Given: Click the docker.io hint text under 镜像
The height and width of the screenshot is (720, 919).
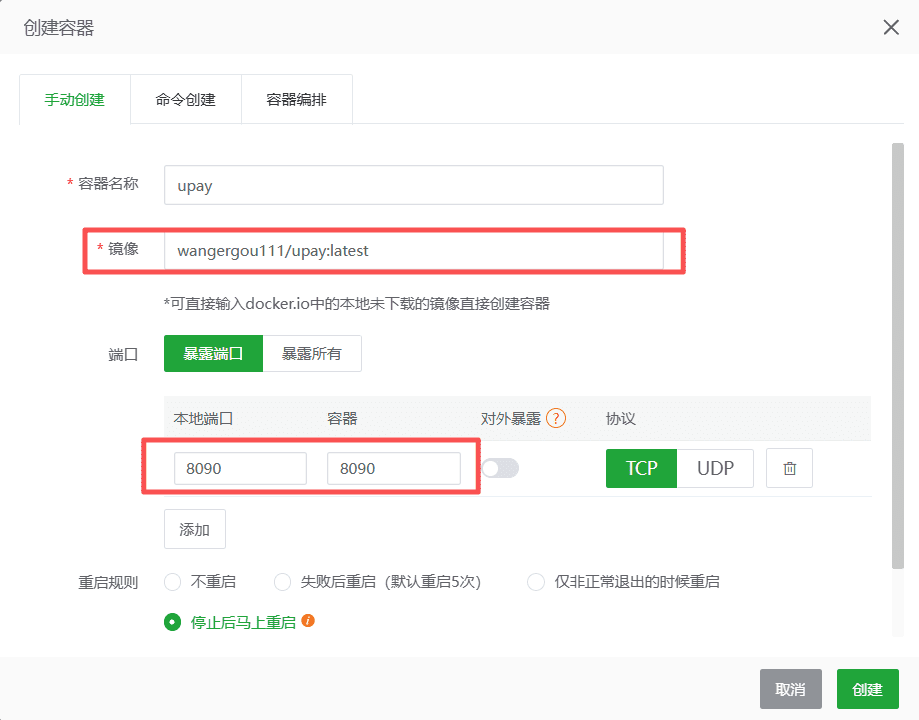Looking at the screenshot, I should point(356,304).
